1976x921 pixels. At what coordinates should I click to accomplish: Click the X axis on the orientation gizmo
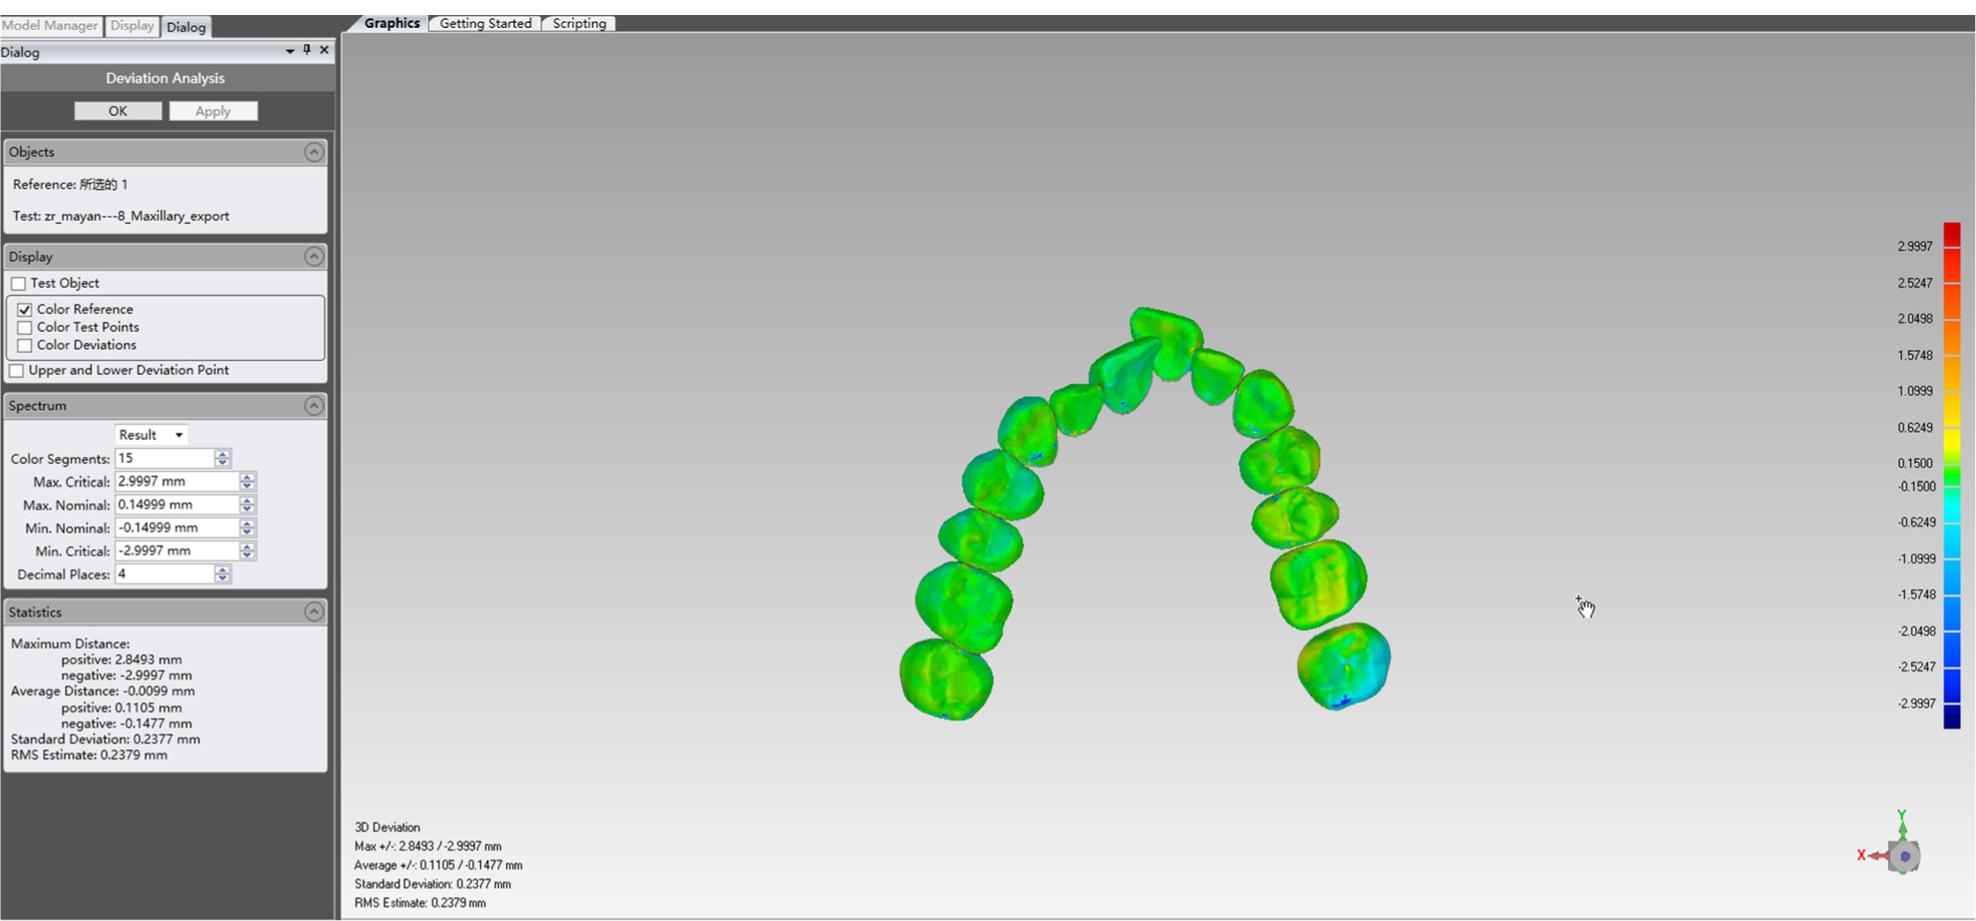pyautogui.click(x=1862, y=855)
